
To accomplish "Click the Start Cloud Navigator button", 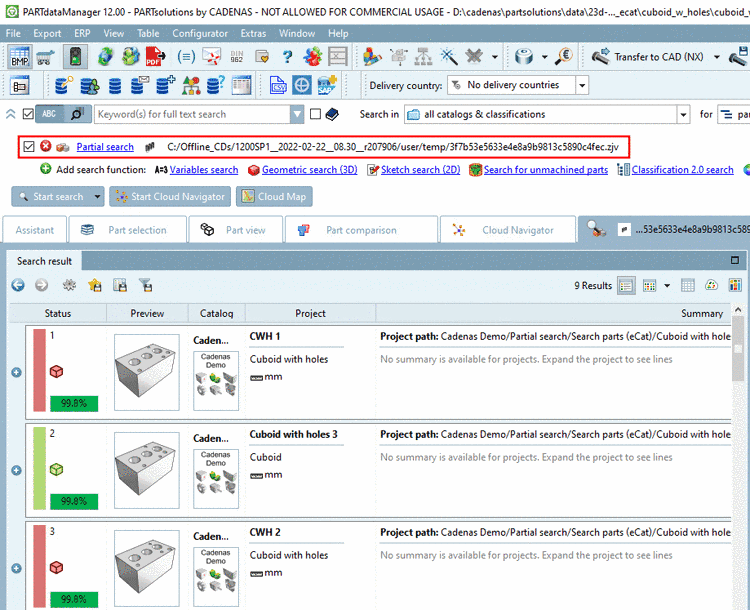I will [x=170, y=197].
